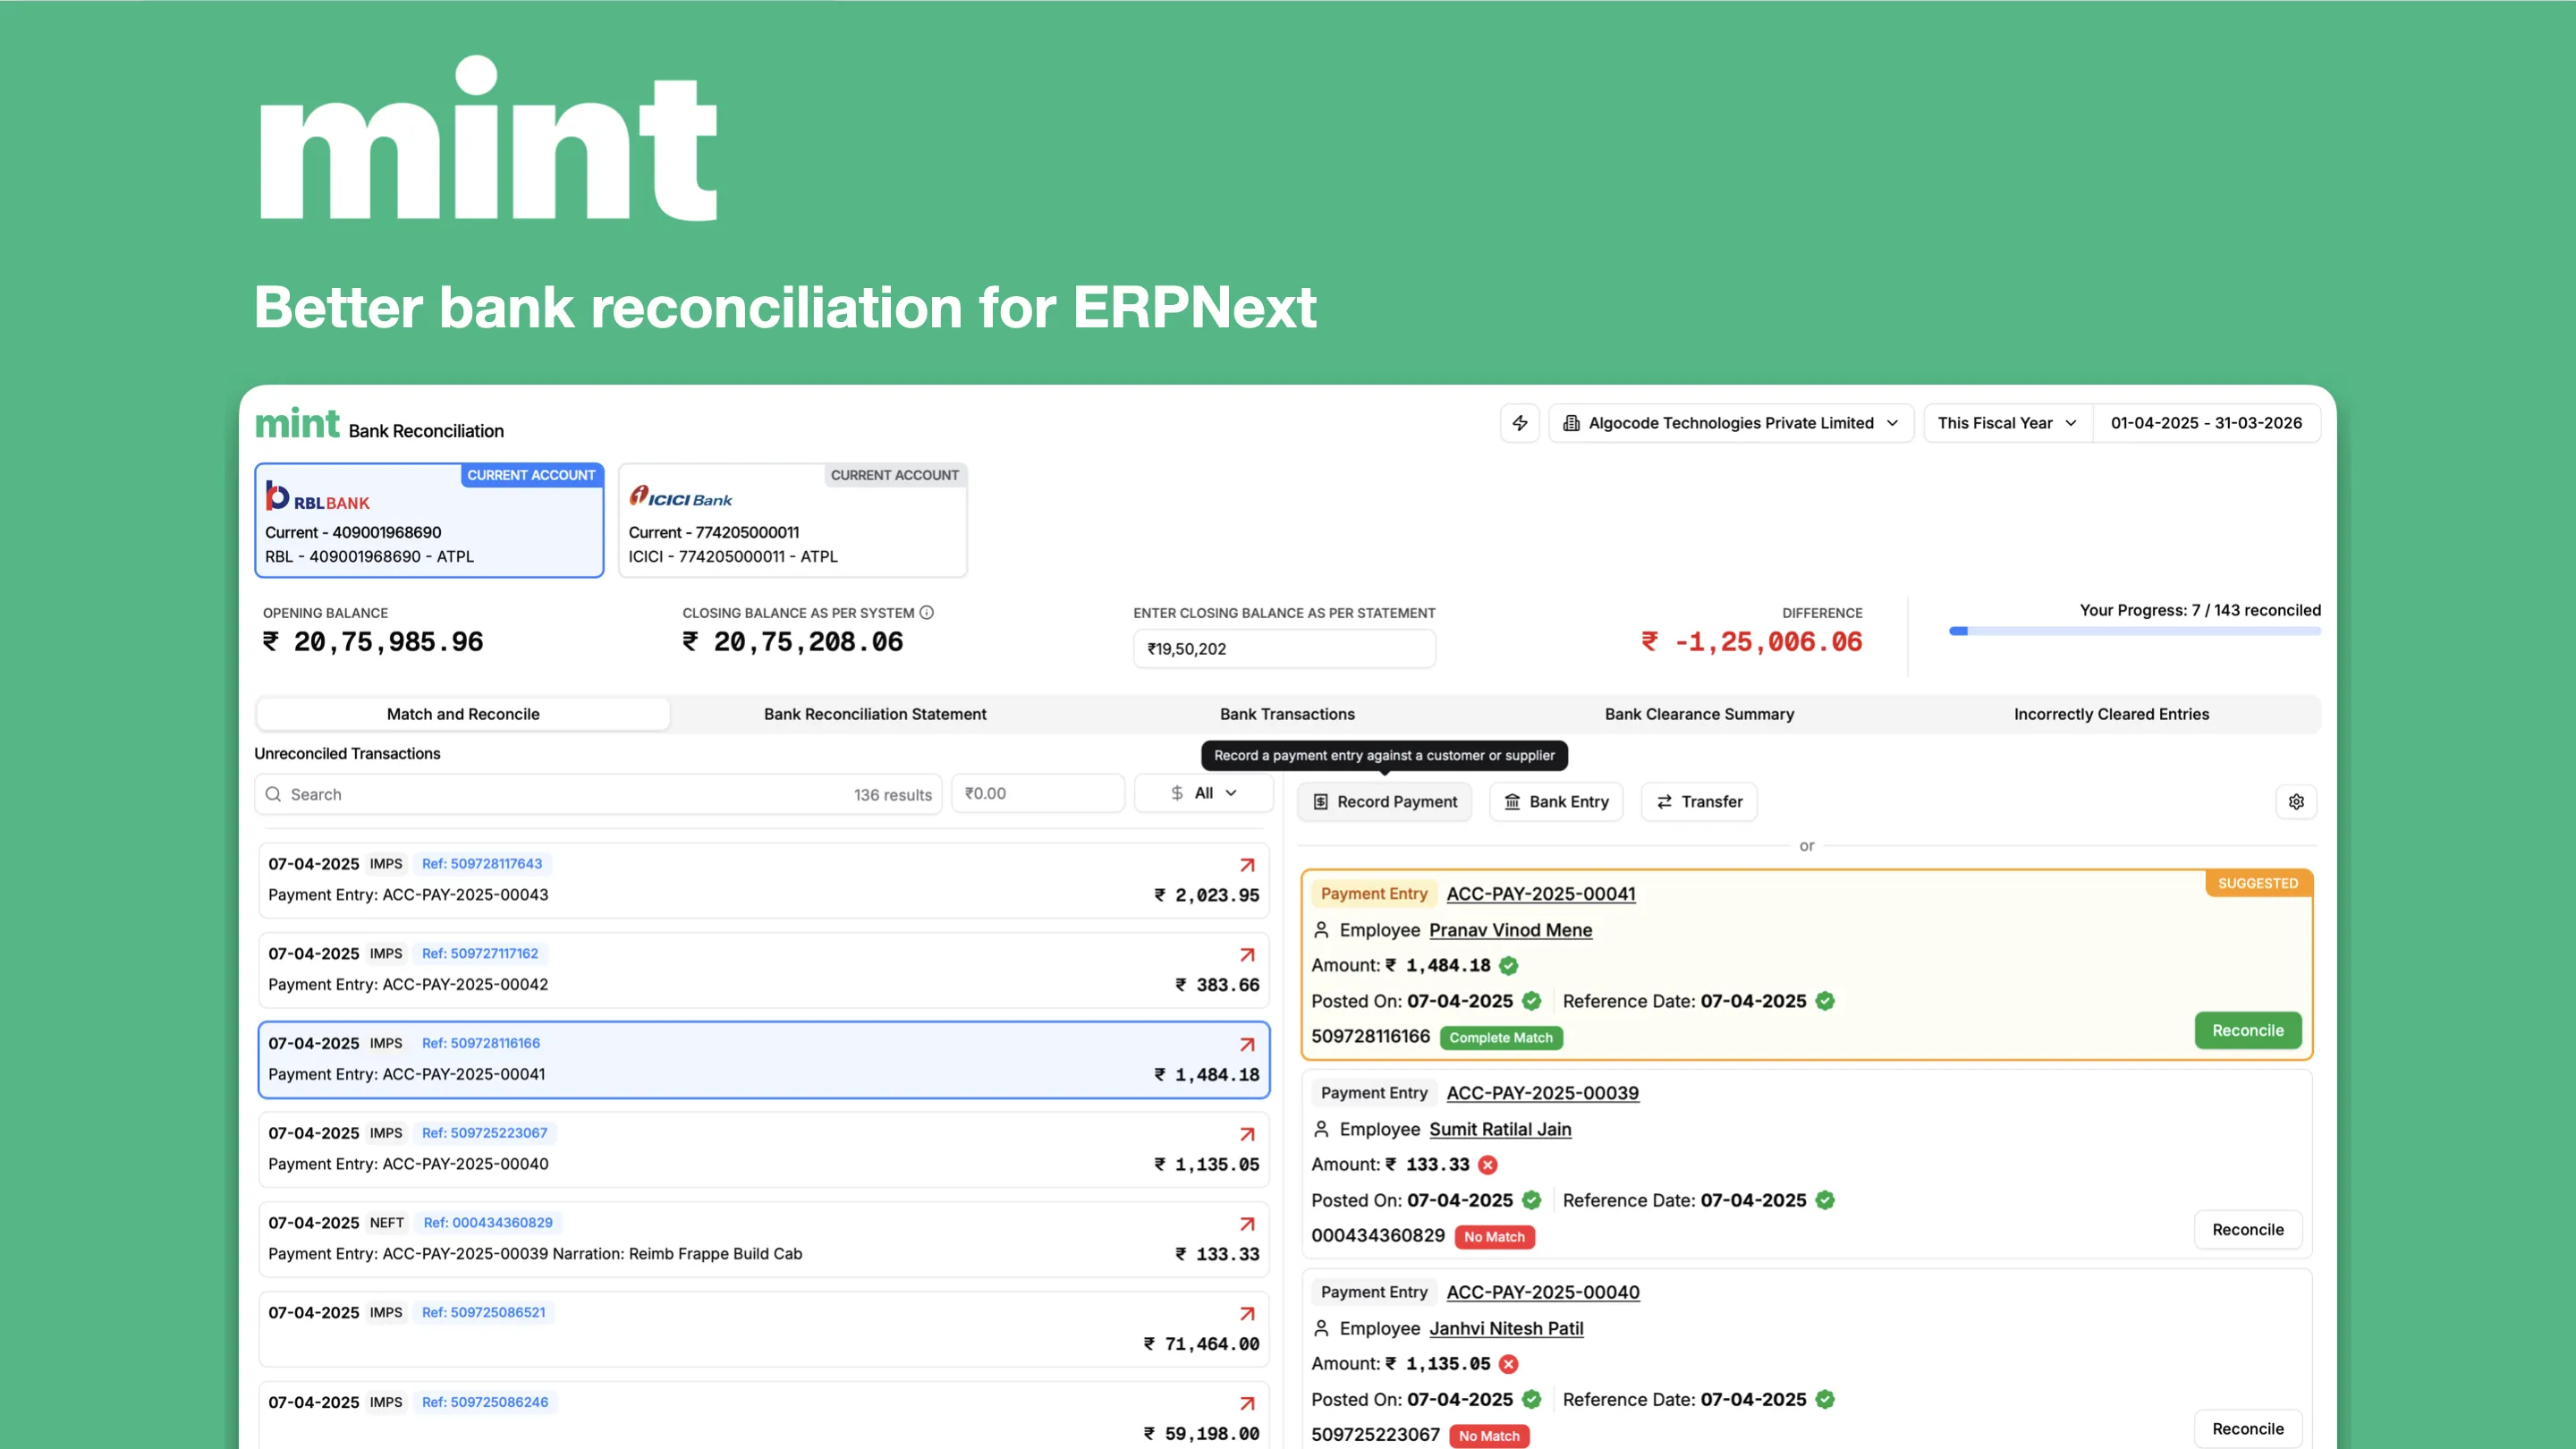Open reconciliation settings via the gear icon

coord(2296,801)
